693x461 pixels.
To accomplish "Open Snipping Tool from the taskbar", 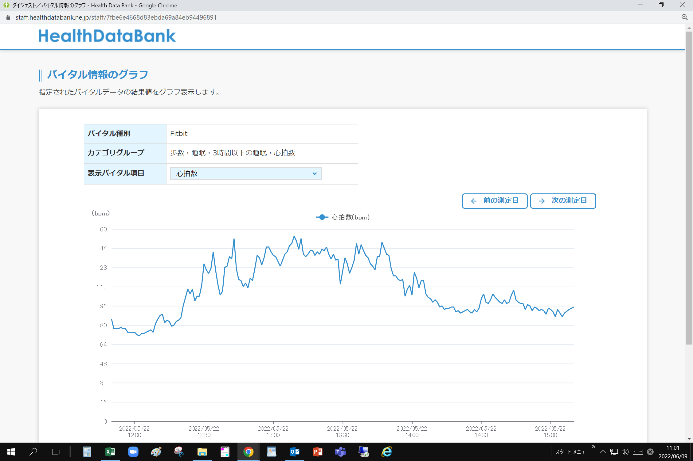I will 179,452.
